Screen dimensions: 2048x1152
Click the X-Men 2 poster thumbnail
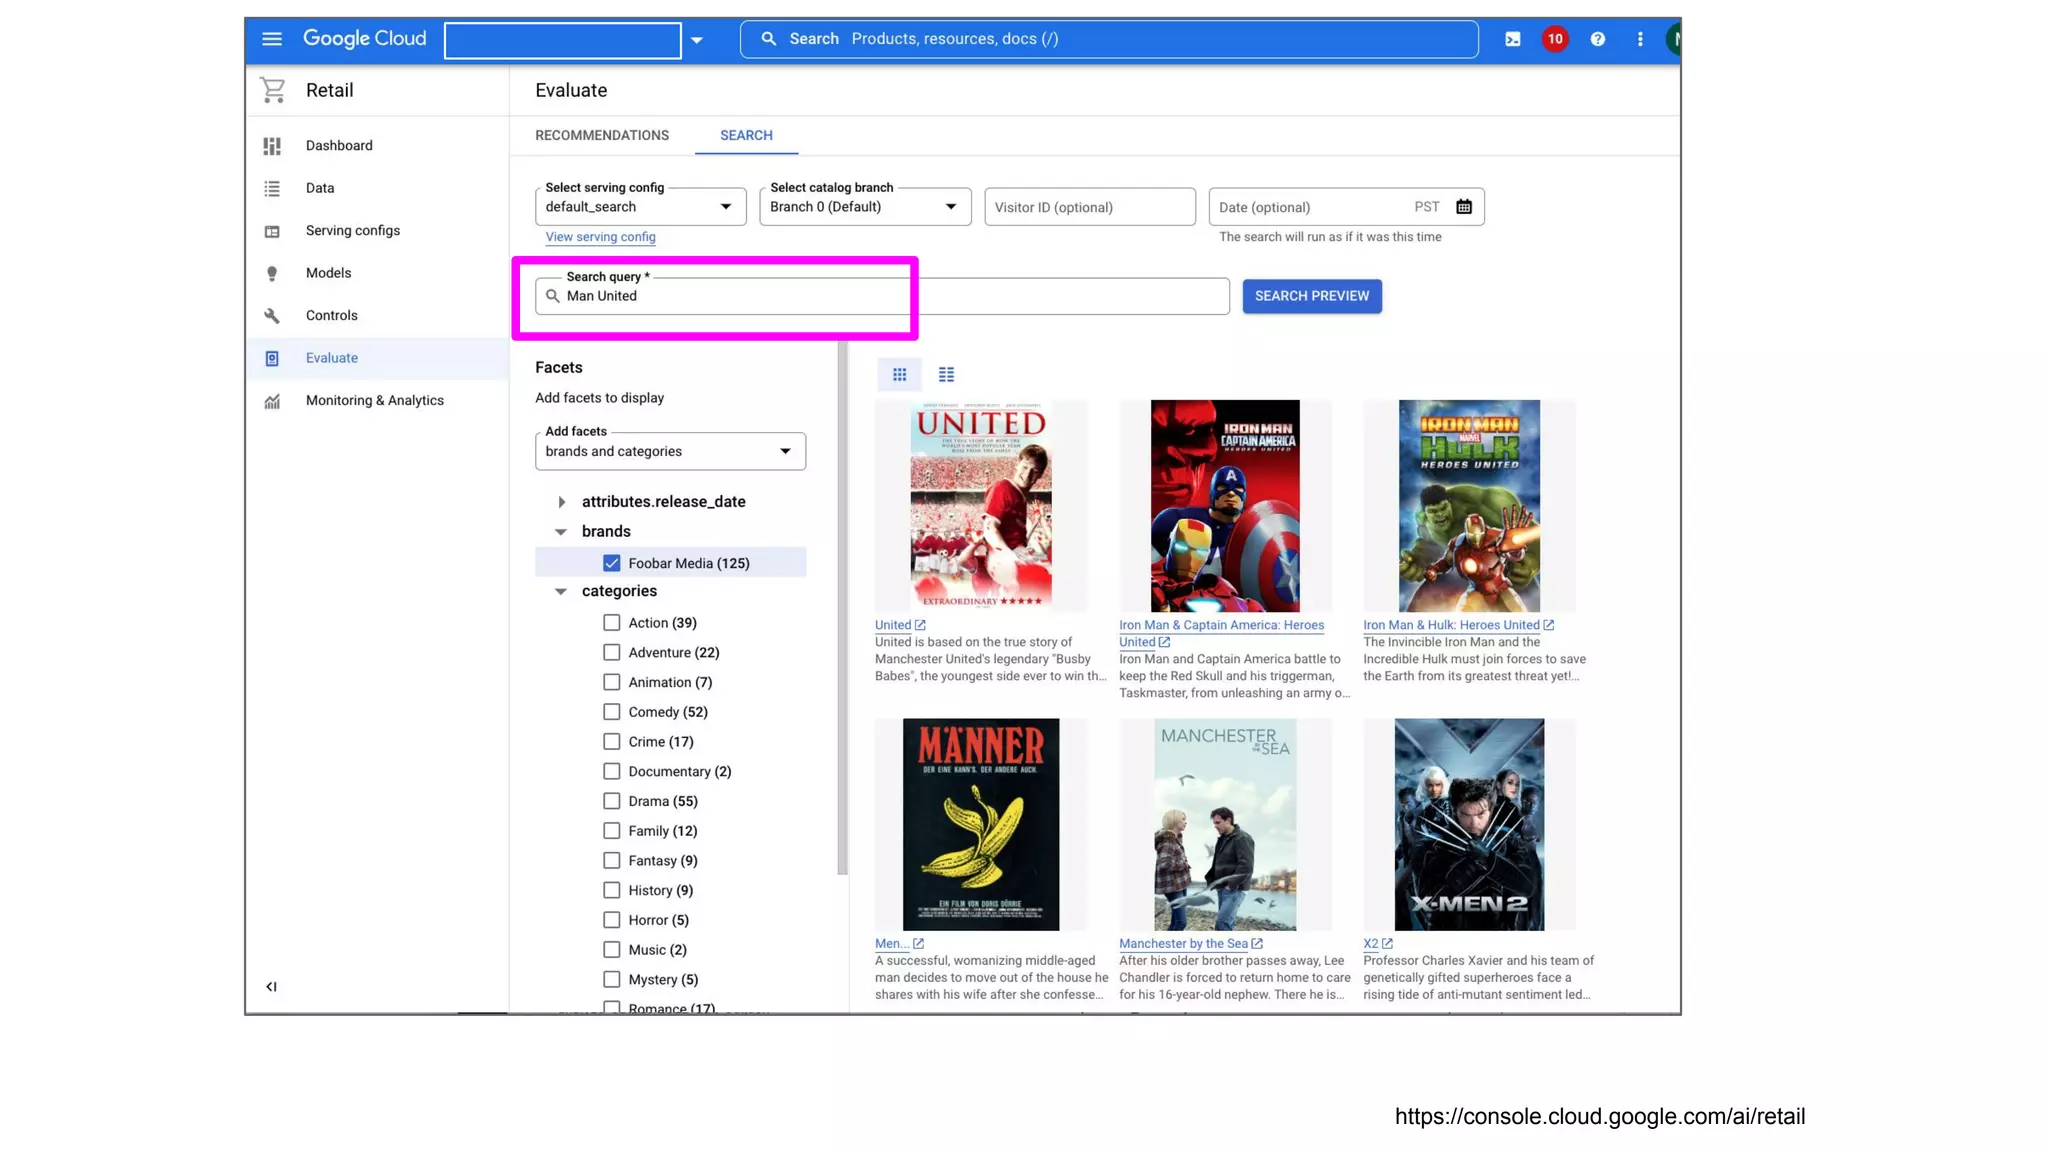[x=1469, y=824]
